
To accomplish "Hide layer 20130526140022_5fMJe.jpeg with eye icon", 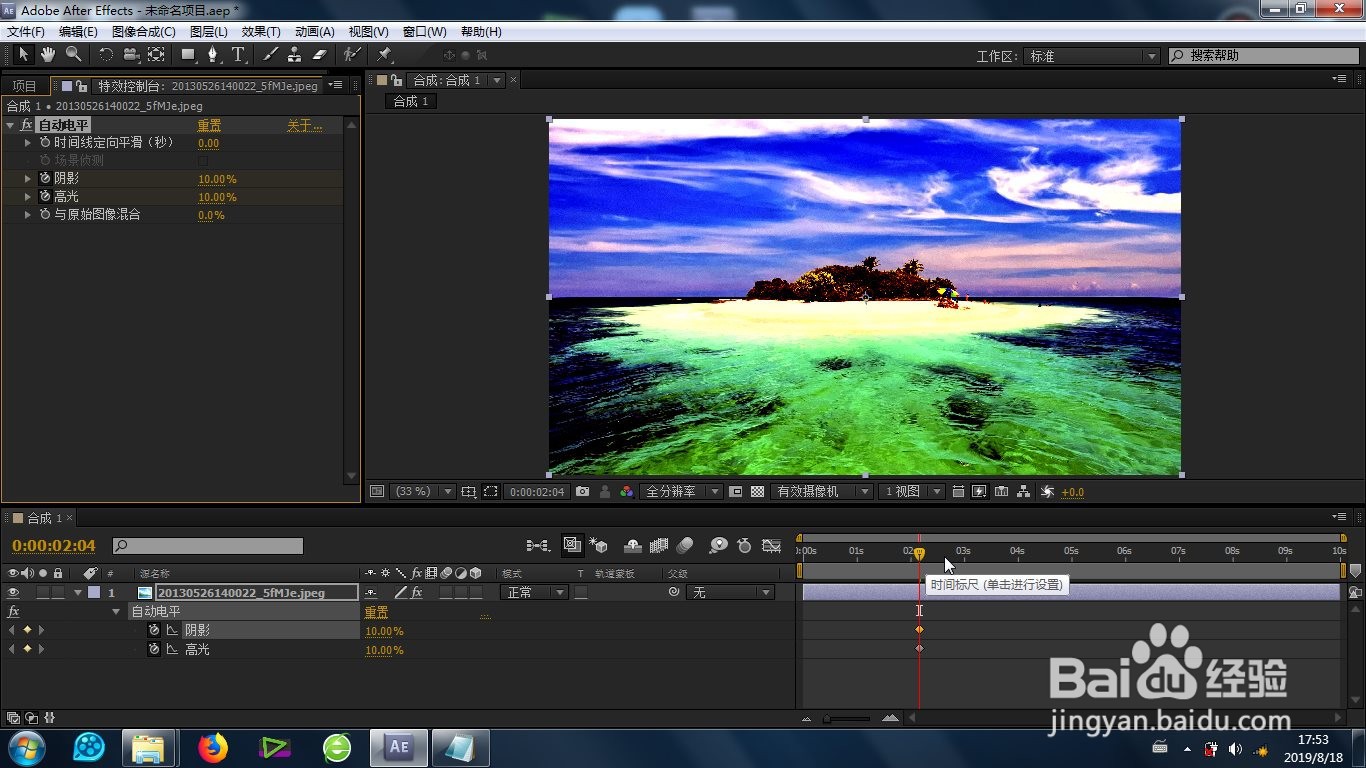I will click(13, 593).
